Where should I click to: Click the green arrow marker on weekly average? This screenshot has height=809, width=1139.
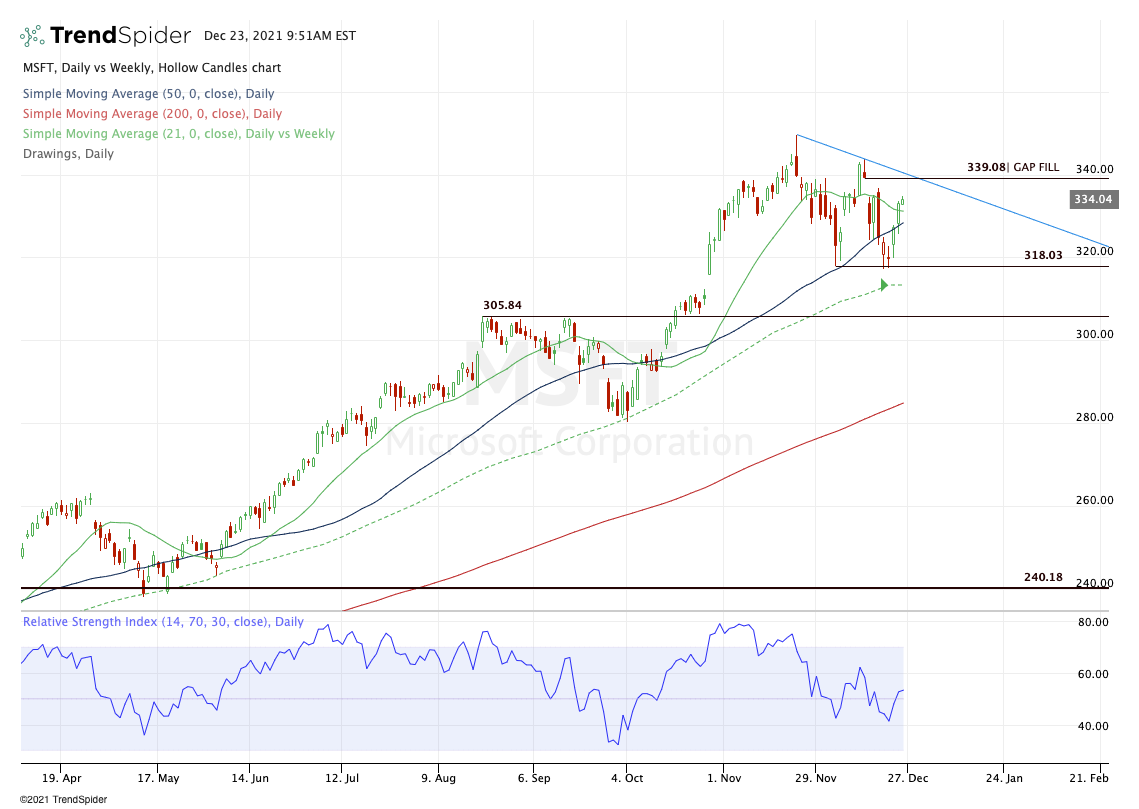point(884,285)
